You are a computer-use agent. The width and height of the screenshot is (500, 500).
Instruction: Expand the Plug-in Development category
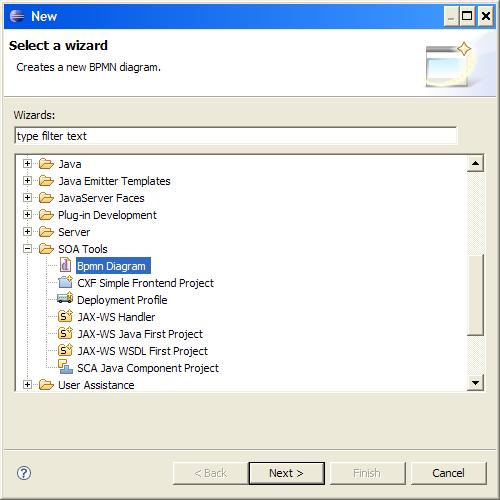(x=27, y=215)
